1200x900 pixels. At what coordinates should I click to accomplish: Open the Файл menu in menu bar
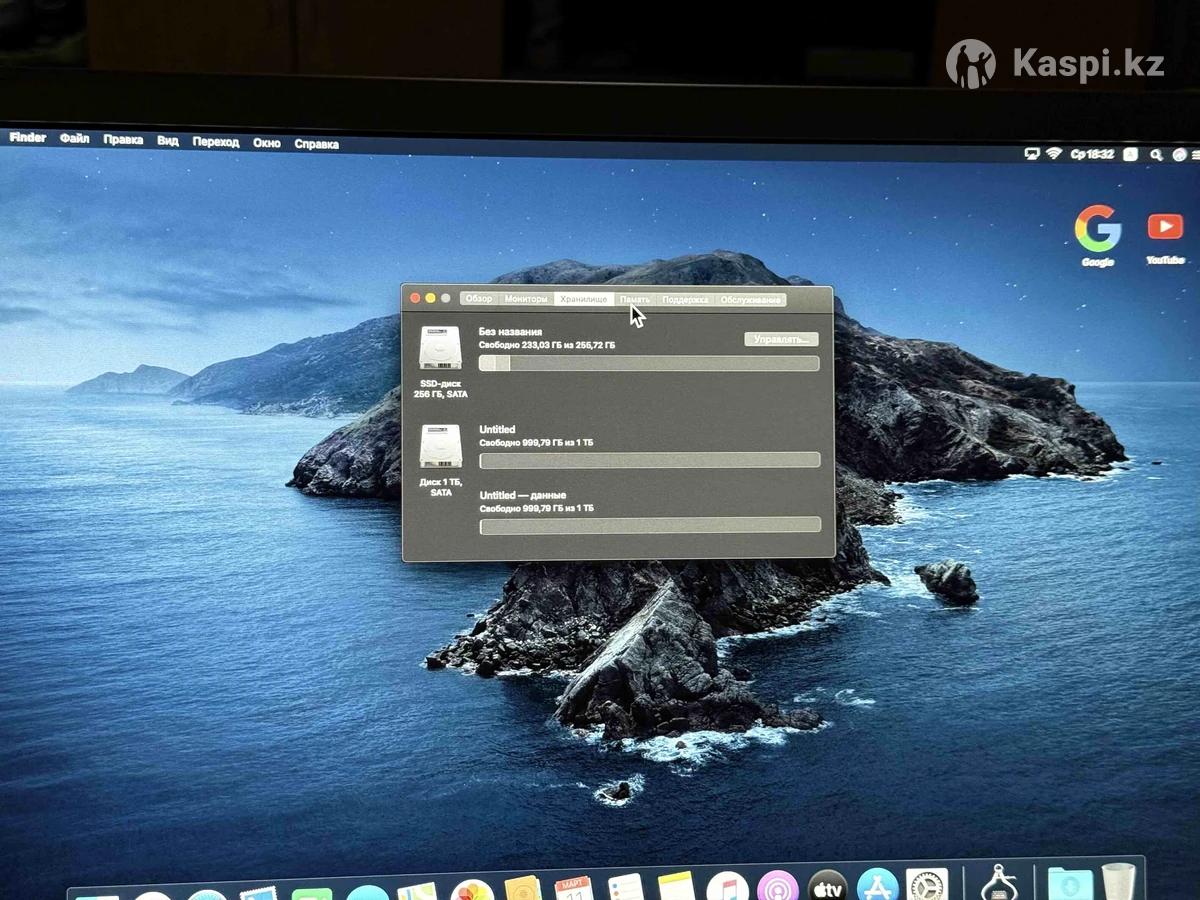click(x=74, y=139)
